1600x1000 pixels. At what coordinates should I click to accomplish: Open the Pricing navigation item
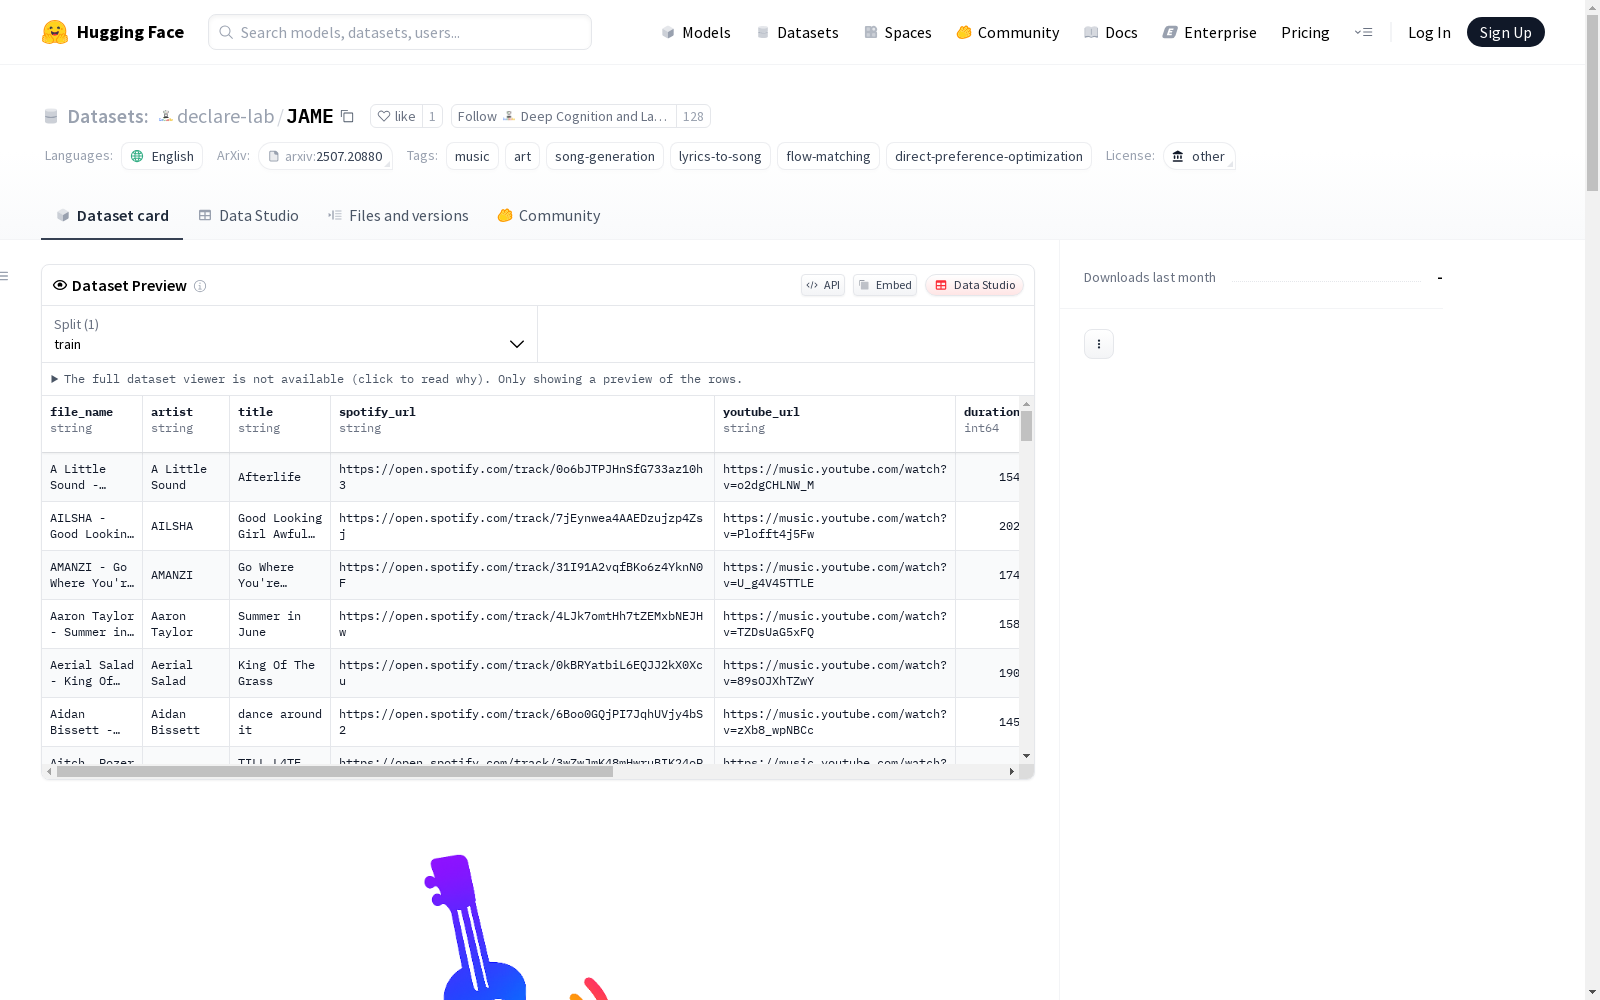tap(1305, 32)
